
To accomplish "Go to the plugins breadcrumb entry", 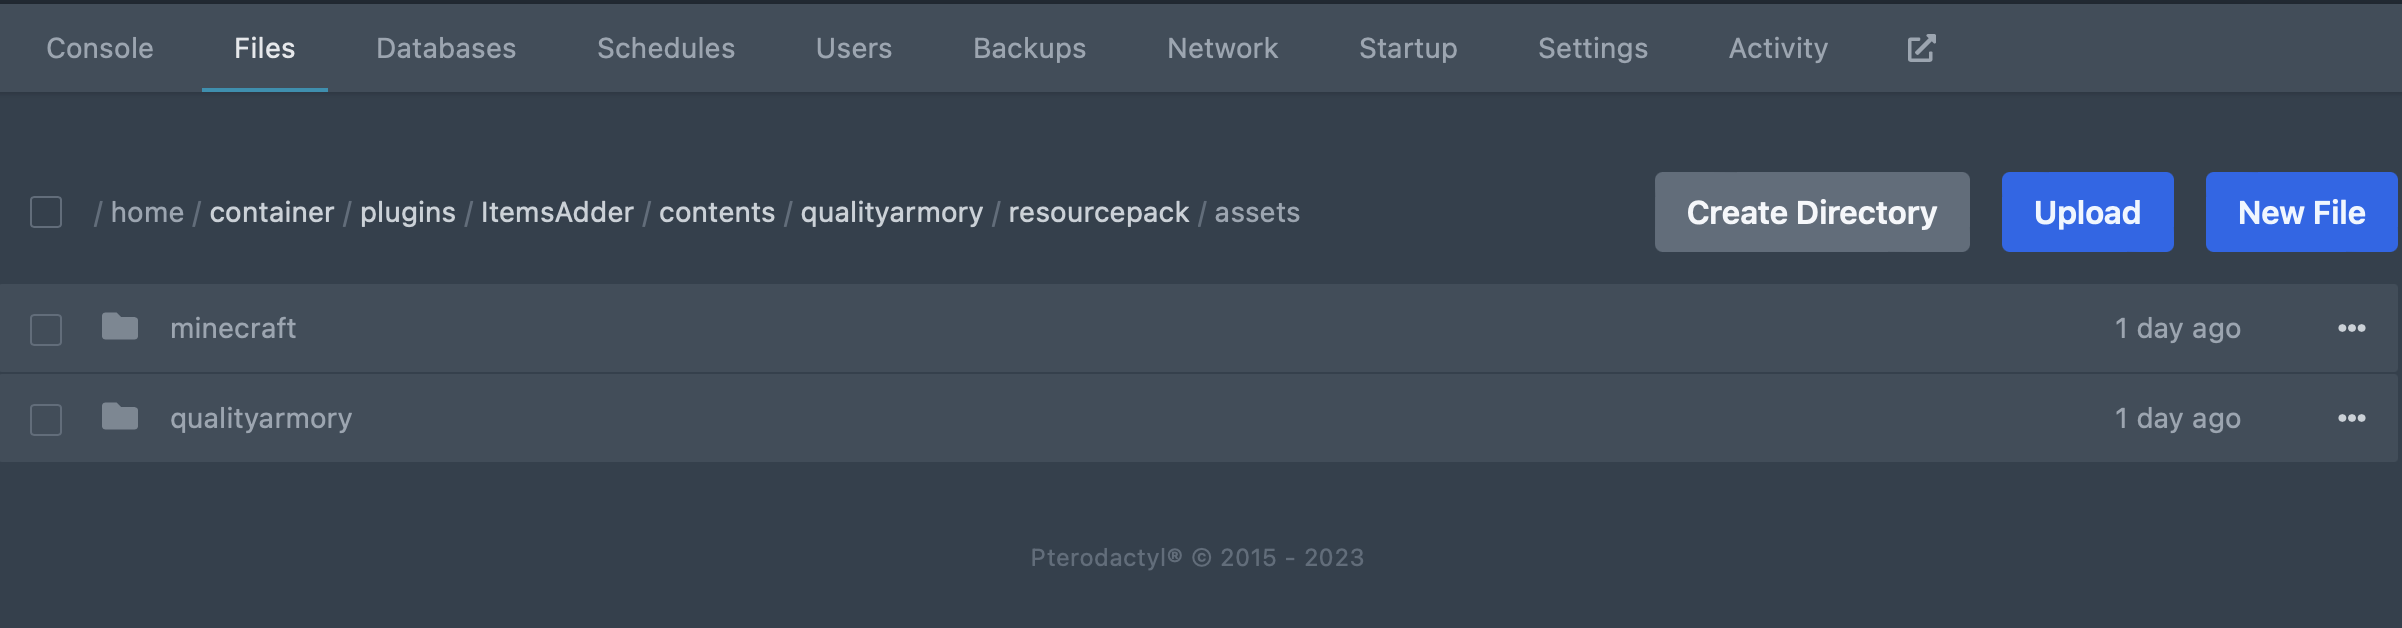I will [x=406, y=212].
